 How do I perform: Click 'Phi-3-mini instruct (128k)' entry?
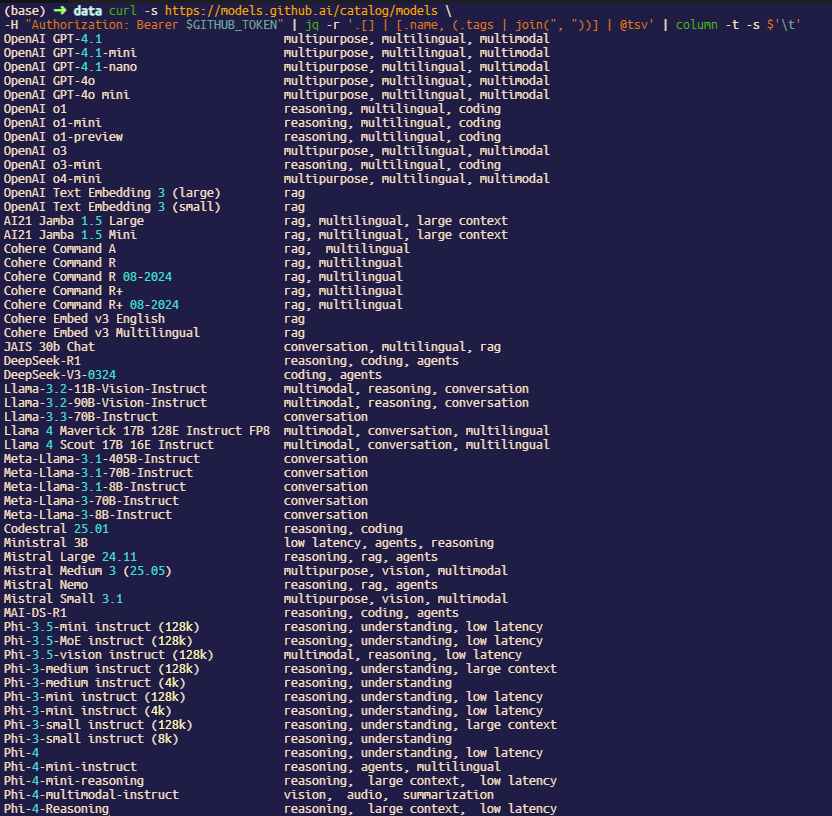pos(95,697)
